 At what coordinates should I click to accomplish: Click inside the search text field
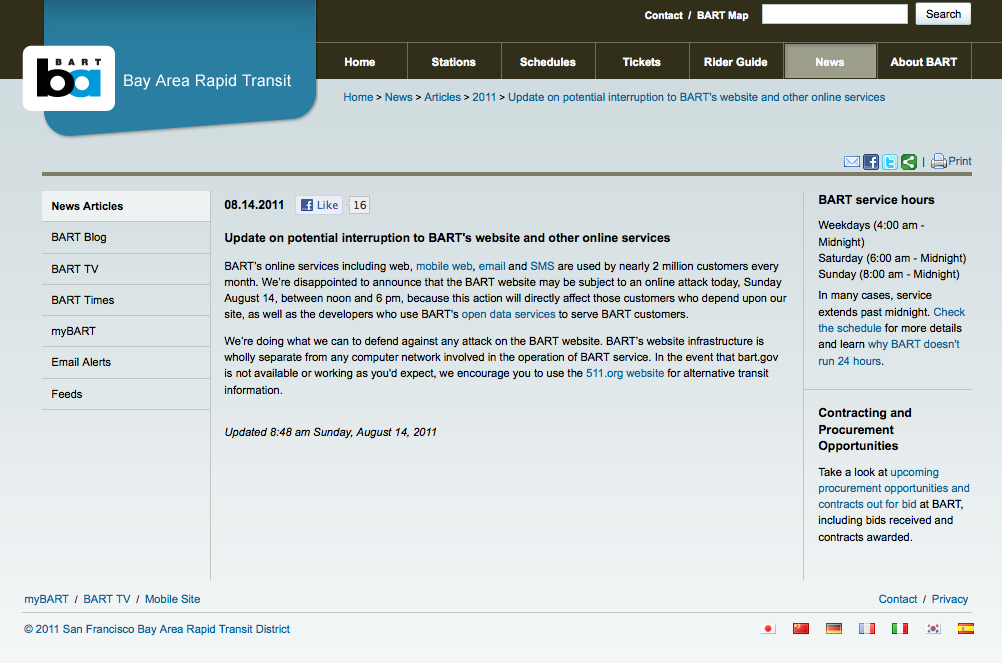pos(836,14)
